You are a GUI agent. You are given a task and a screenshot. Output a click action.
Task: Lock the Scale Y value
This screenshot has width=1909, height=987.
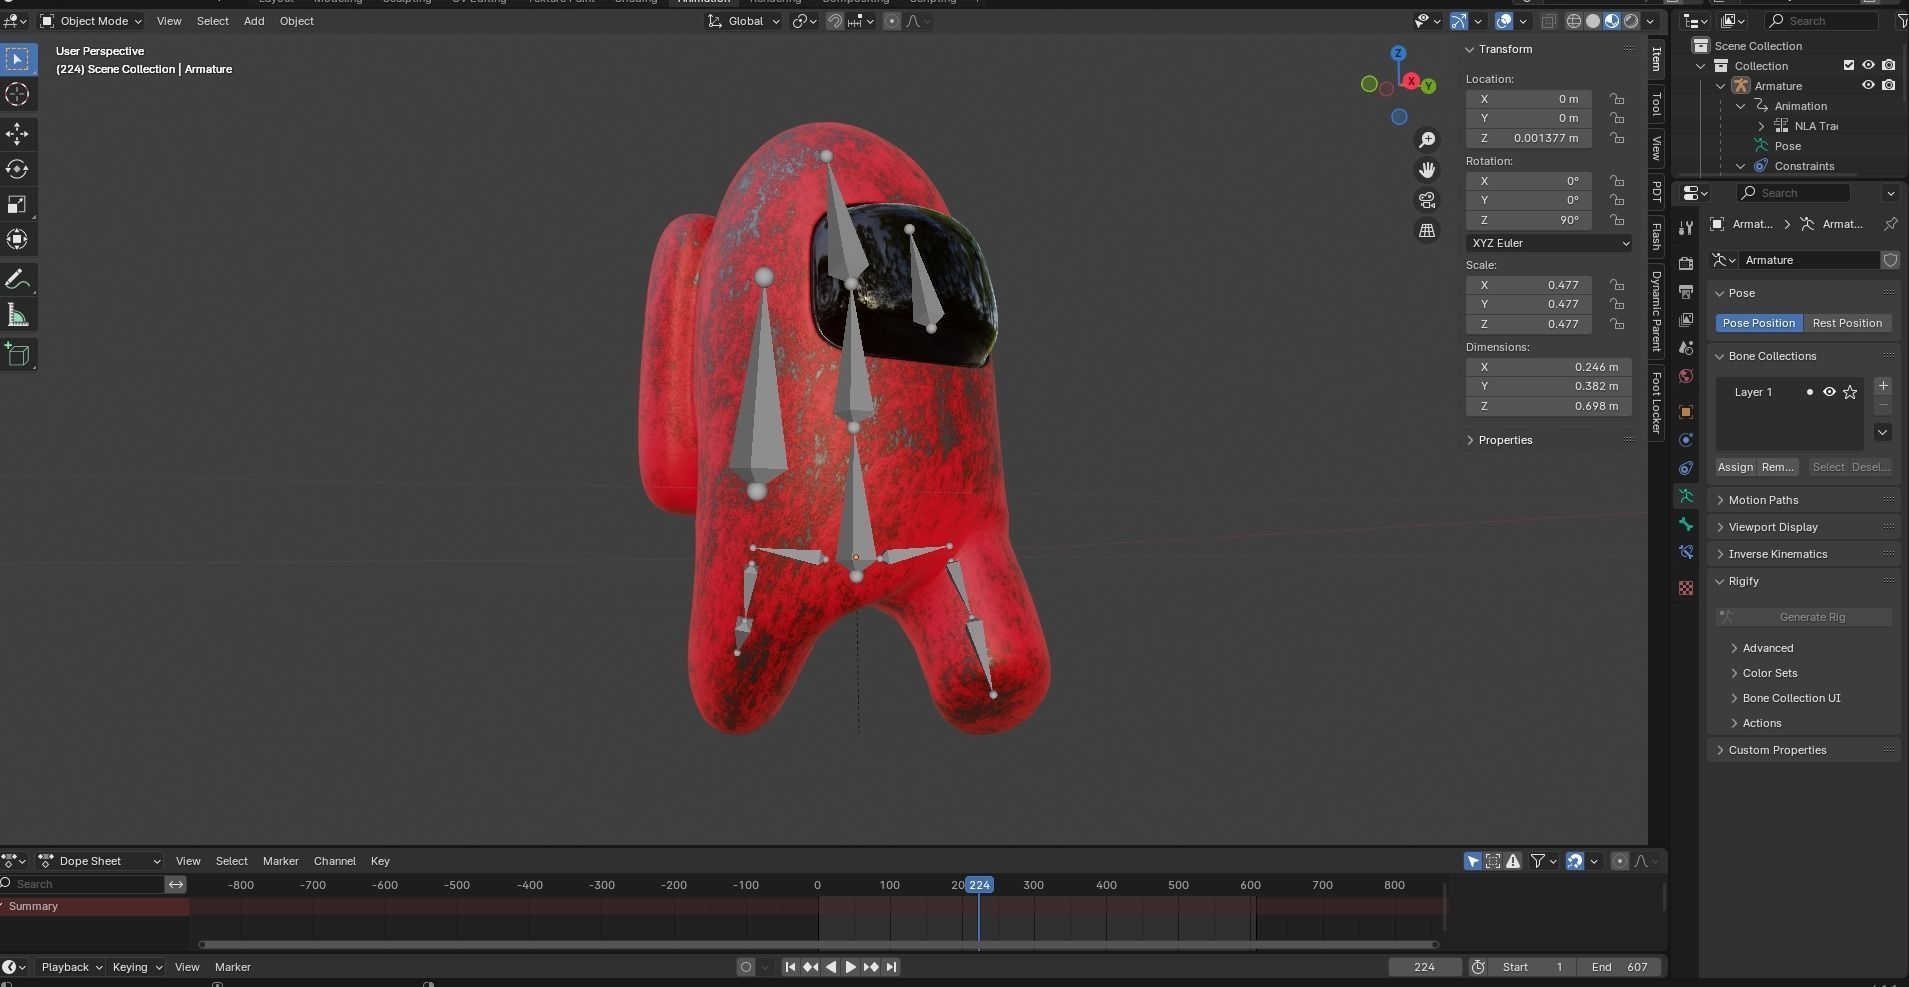point(1616,304)
